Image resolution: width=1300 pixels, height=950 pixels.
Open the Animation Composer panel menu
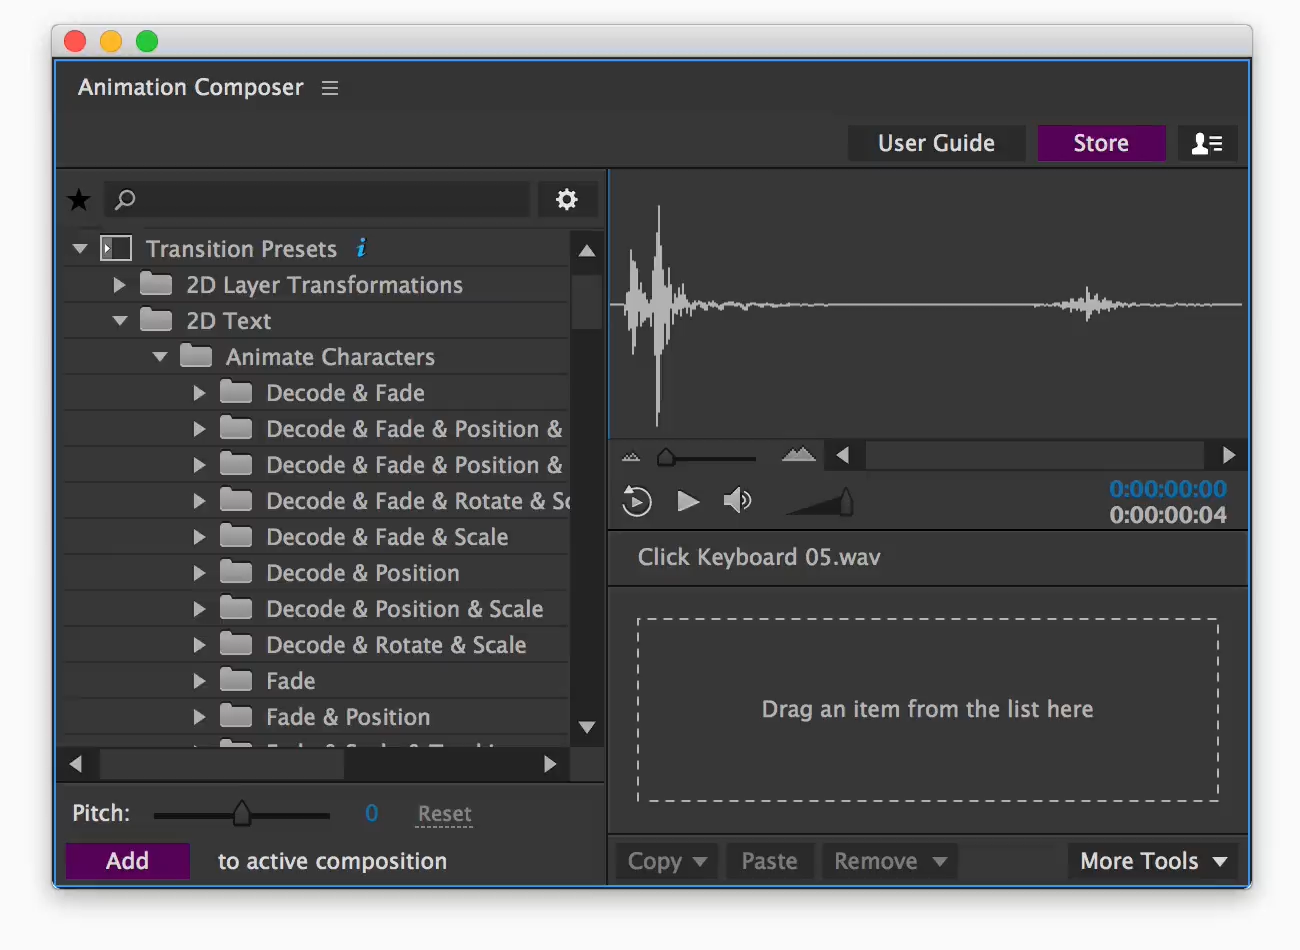pyautogui.click(x=330, y=88)
